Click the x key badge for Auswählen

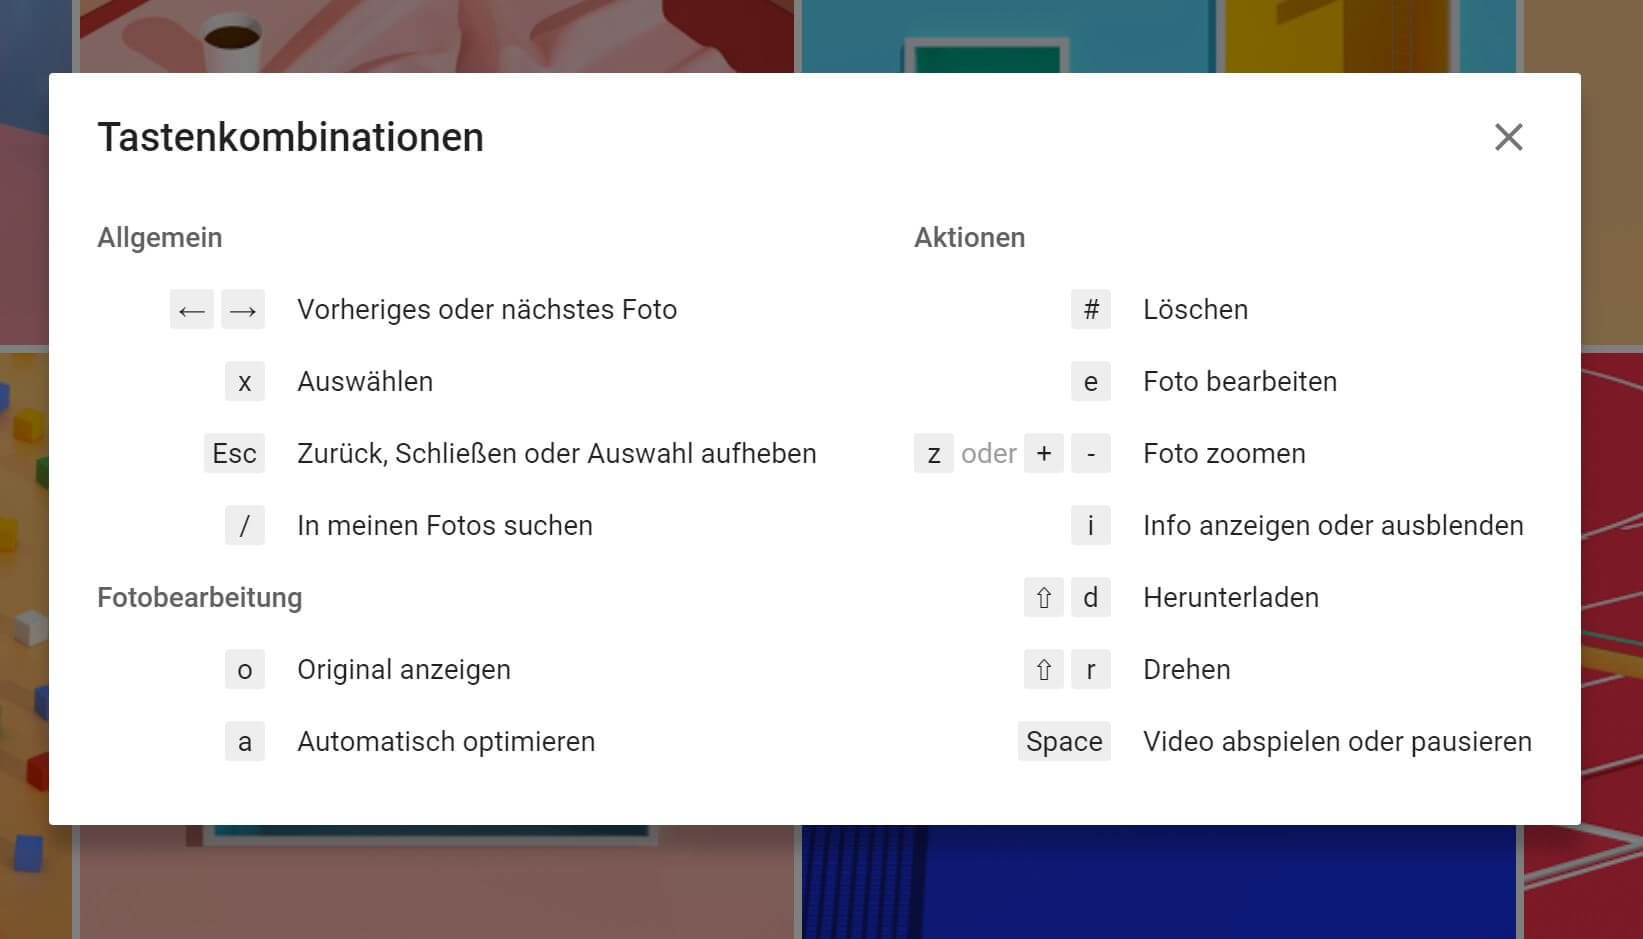pos(245,382)
